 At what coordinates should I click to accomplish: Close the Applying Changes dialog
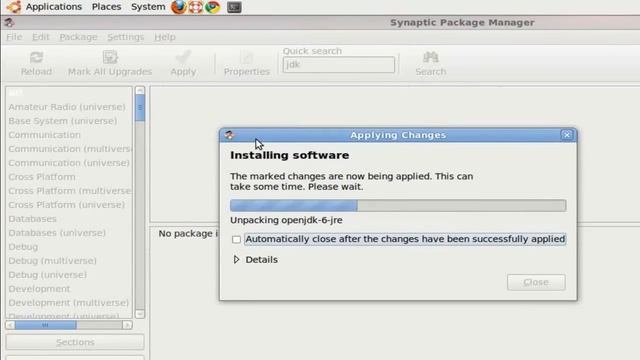567,135
